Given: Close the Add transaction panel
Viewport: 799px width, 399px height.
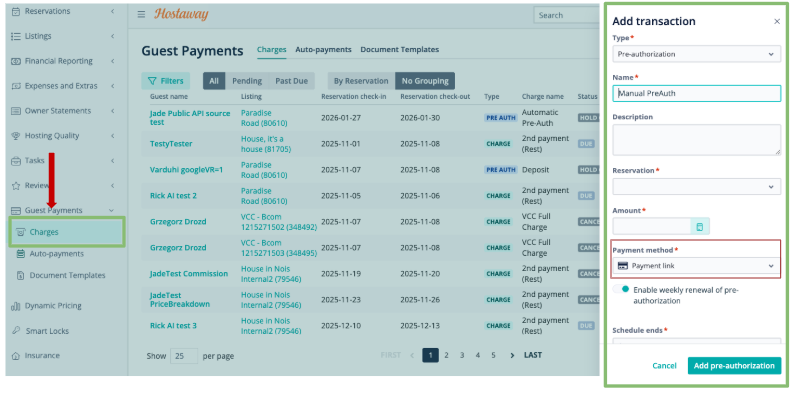Looking at the screenshot, I should (x=777, y=21).
